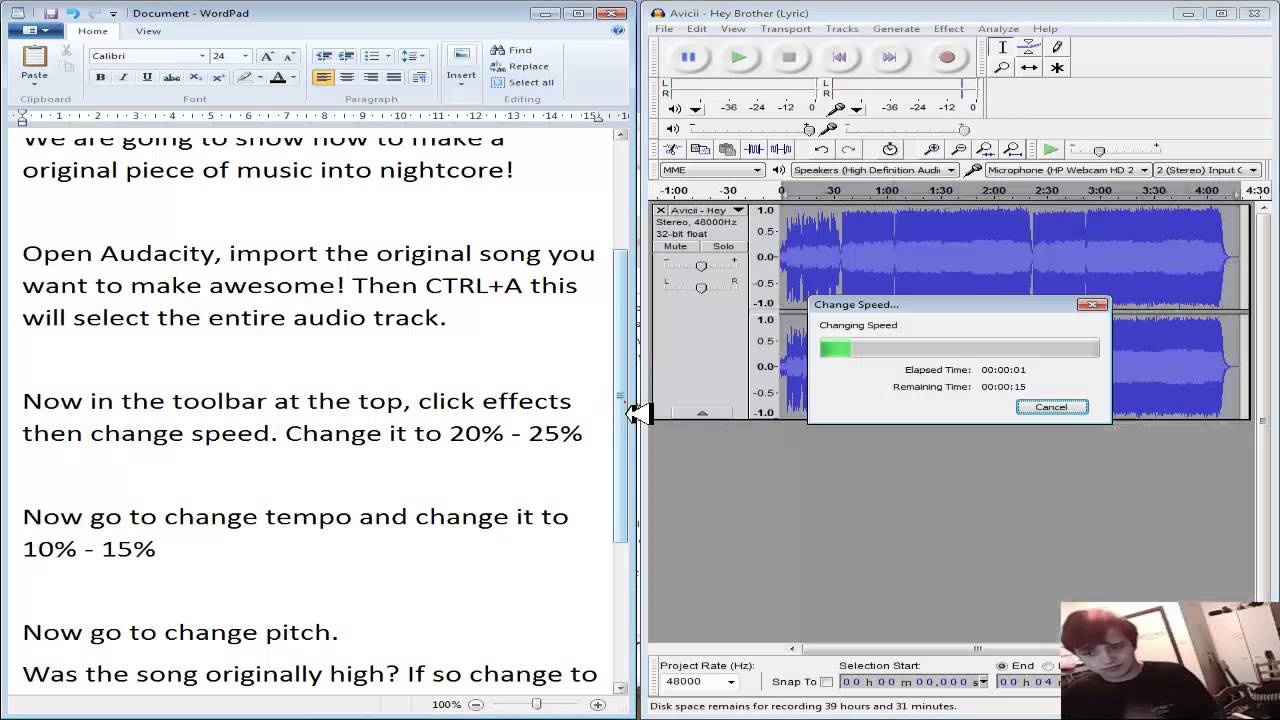Open the Generate menu in Audacity
This screenshot has height=720, width=1280.
(x=896, y=29)
